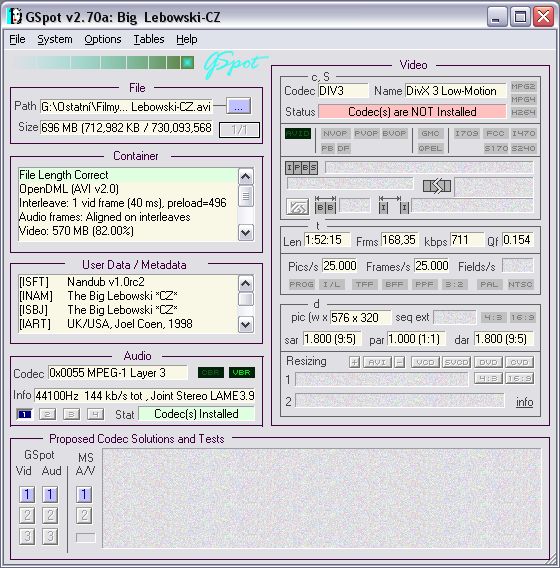Click the Resizing plus button
The image size is (560, 568).
tap(355, 362)
